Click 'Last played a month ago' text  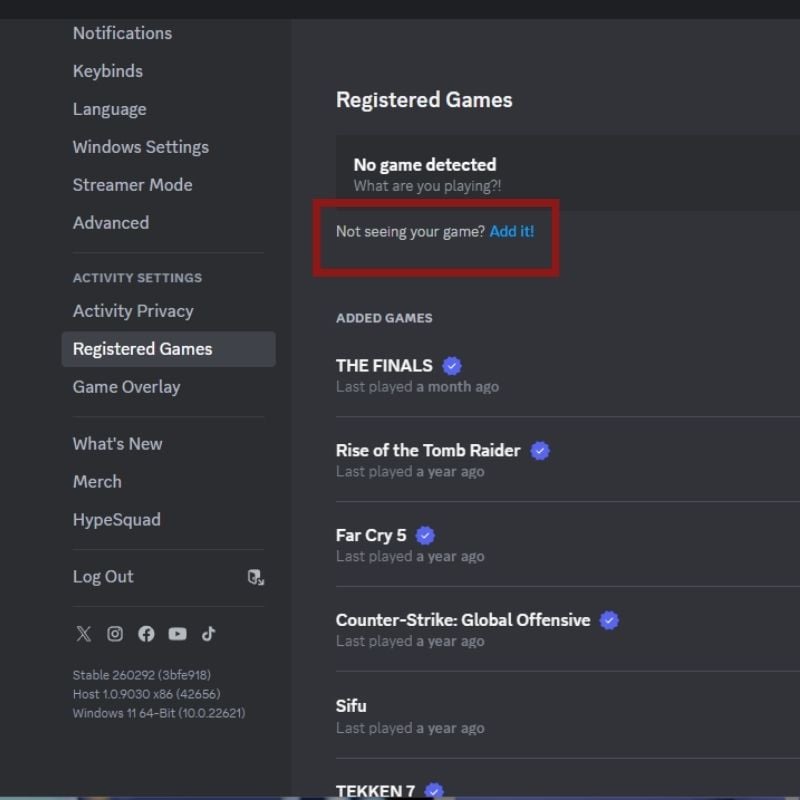(417, 387)
